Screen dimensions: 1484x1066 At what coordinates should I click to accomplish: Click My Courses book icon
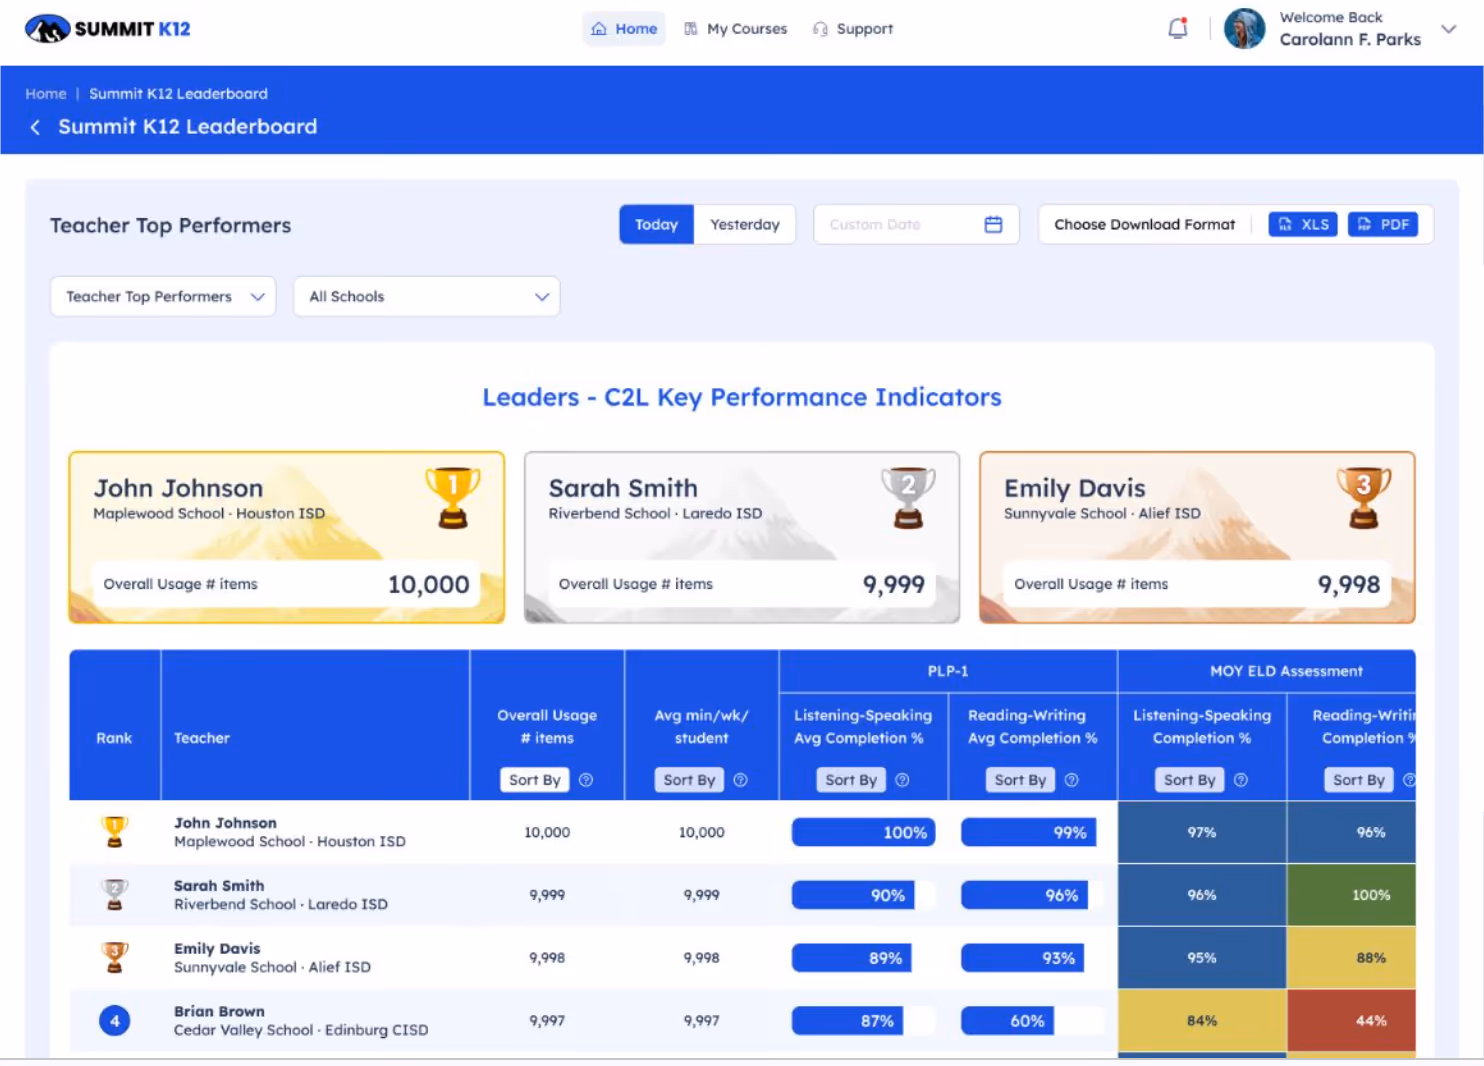[691, 29]
